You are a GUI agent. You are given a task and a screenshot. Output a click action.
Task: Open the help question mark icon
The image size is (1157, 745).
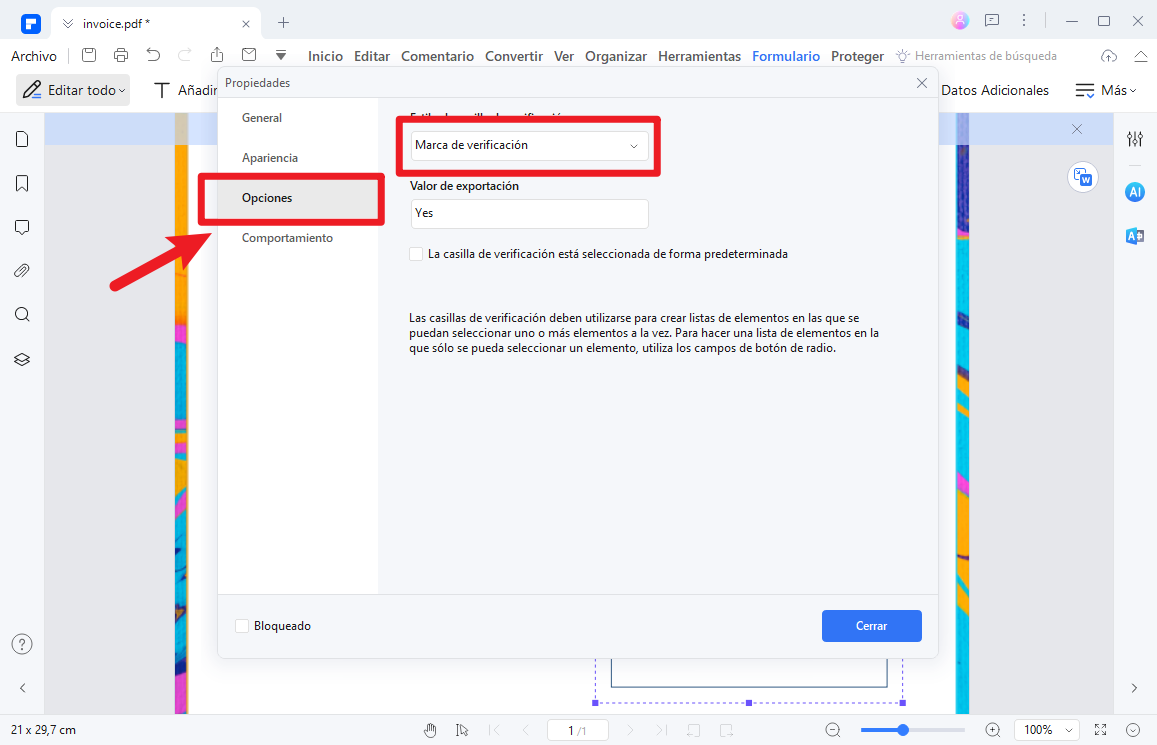pos(22,644)
